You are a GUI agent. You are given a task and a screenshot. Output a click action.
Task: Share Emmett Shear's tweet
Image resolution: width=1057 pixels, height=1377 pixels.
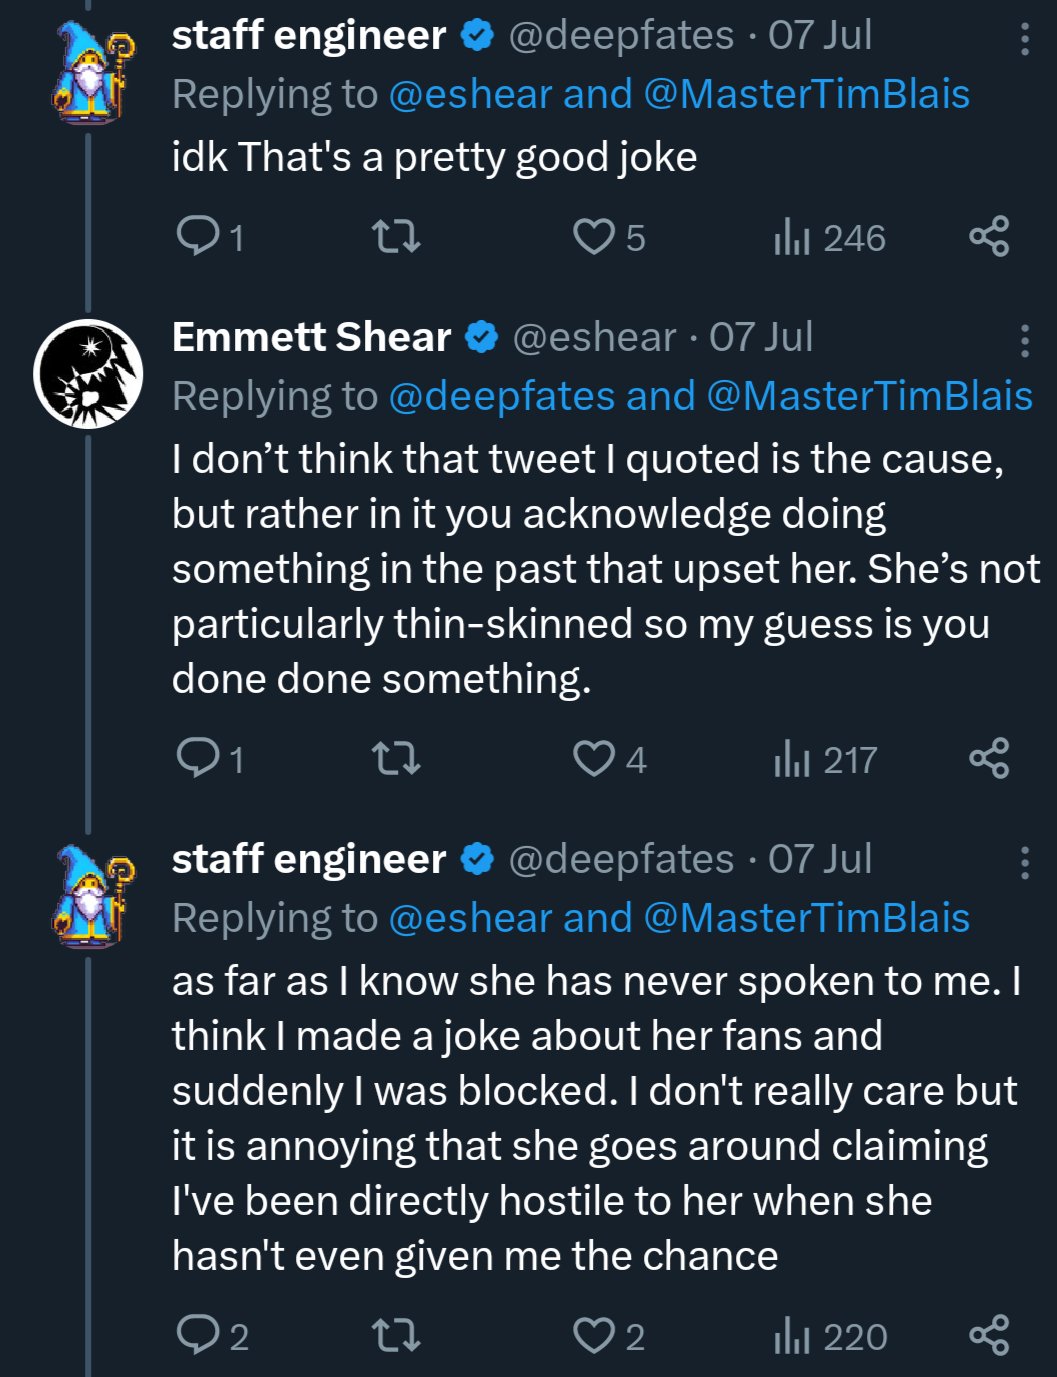(x=989, y=758)
